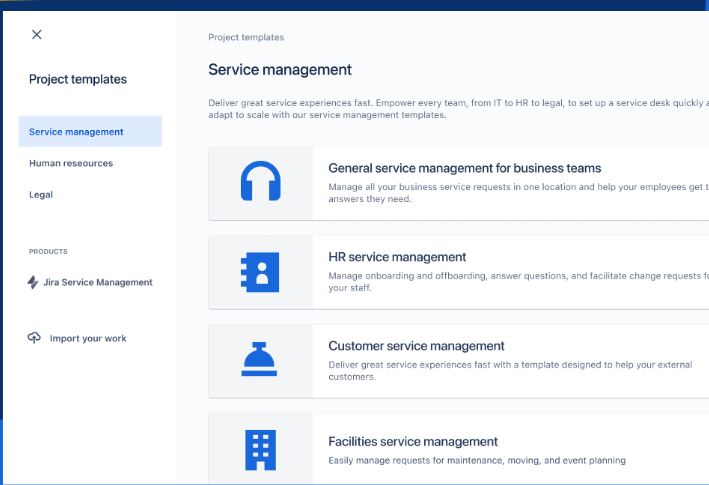Viewport: 709px width, 485px height.
Task: Click the Facilities building icon
Action: tap(260, 450)
